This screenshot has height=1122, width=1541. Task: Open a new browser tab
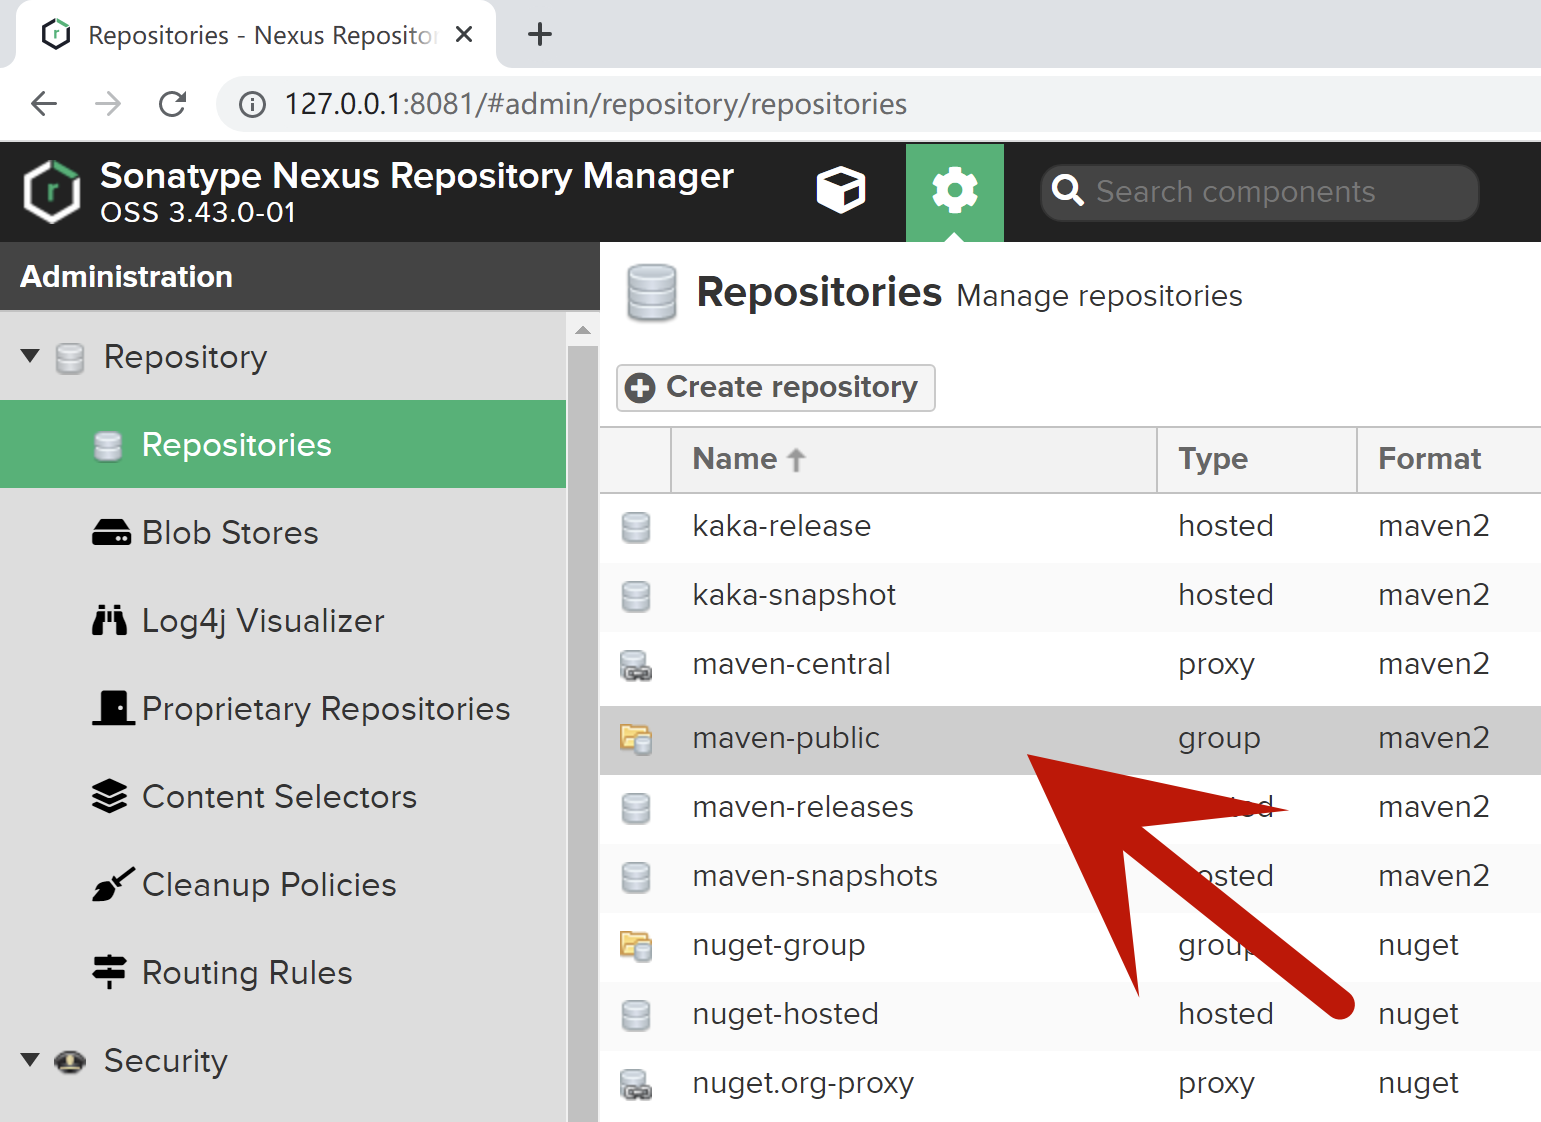coord(540,35)
